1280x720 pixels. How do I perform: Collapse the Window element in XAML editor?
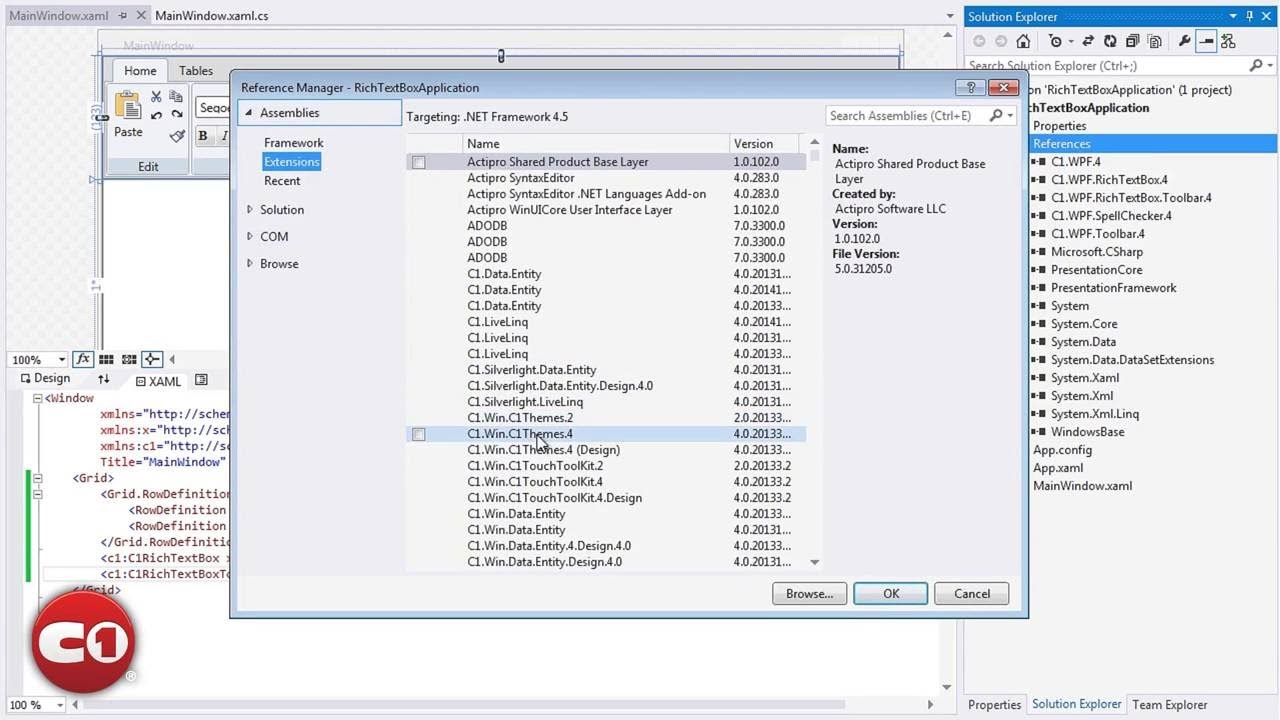(37, 398)
